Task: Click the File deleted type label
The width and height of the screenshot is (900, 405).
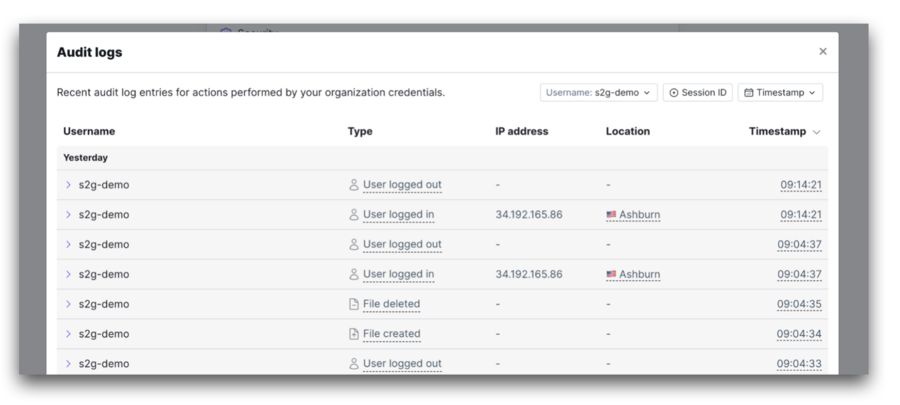Action: (391, 304)
